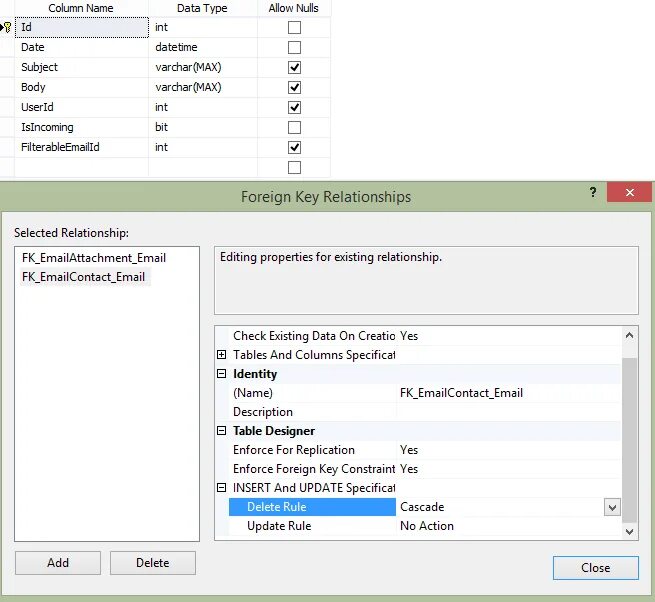Viewport: 655px width, 602px height.
Task: Select the Delete Rule property
Action: click(312, 507)
